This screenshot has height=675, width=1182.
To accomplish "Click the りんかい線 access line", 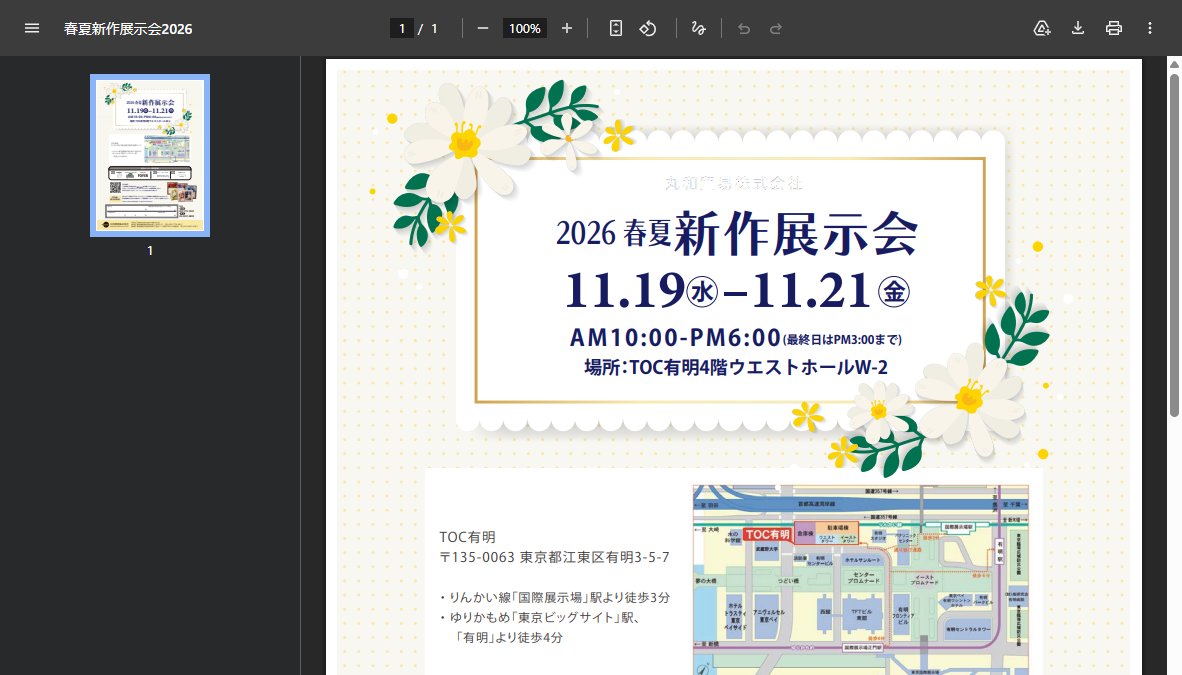I will point(555,597).
